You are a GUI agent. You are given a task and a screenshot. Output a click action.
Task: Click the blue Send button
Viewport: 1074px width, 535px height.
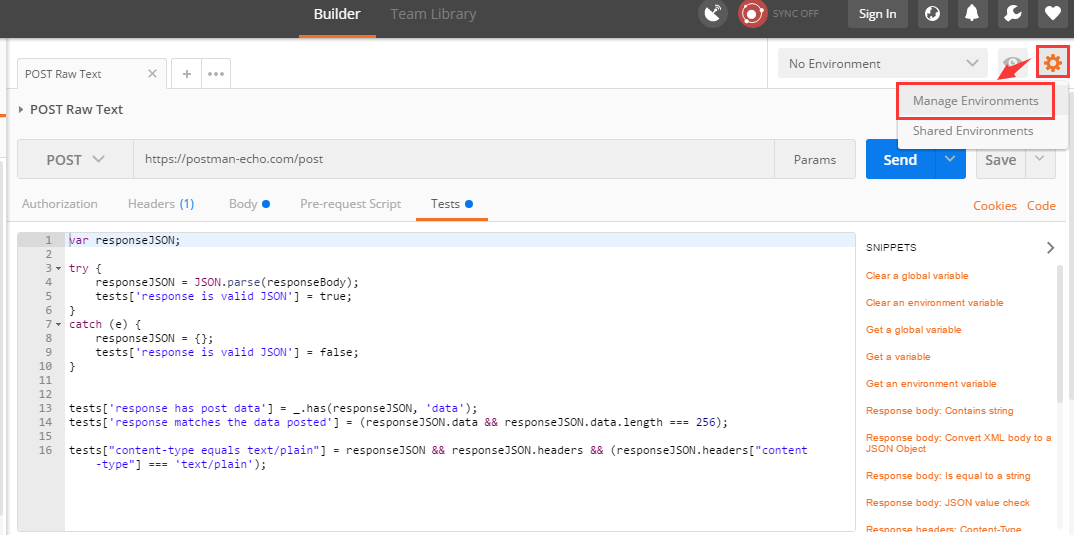(900, 160)
